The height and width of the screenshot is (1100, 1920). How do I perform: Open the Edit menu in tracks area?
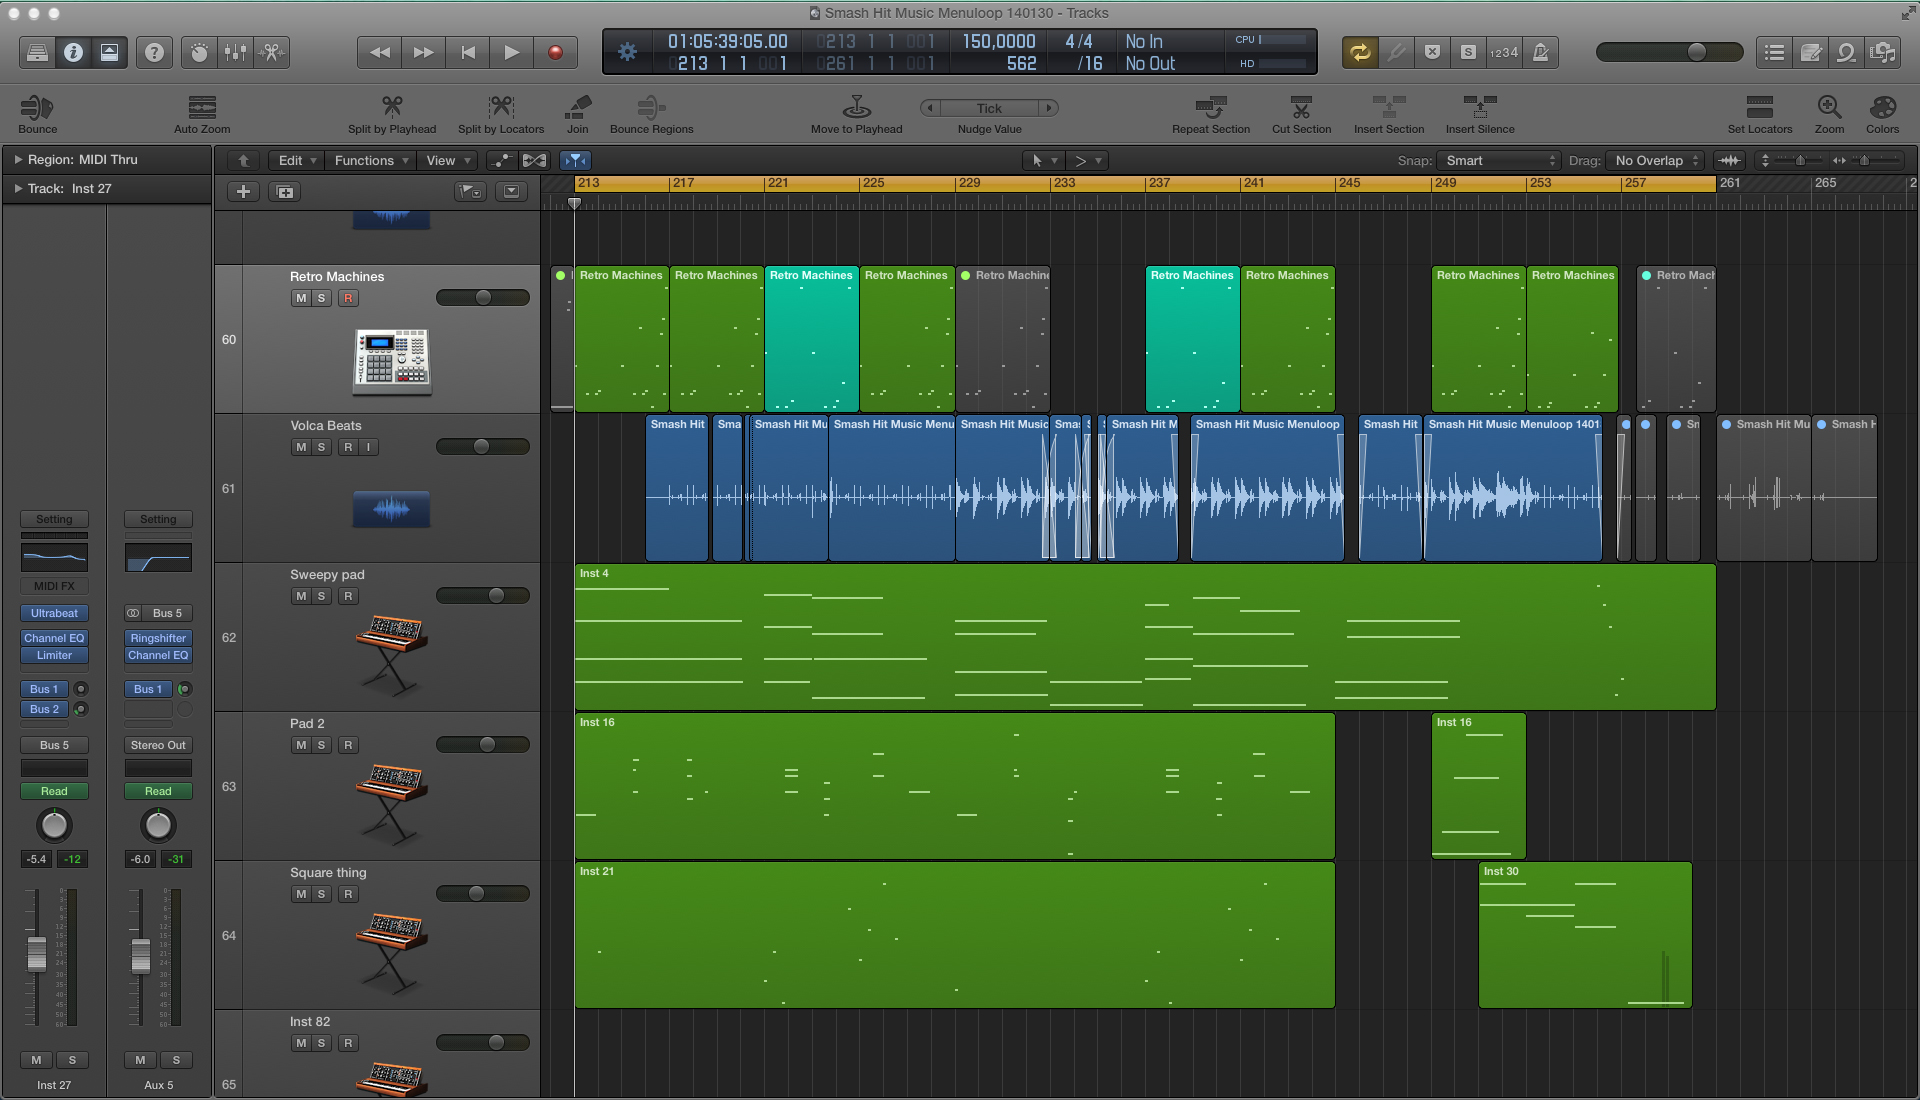(293, 160)
